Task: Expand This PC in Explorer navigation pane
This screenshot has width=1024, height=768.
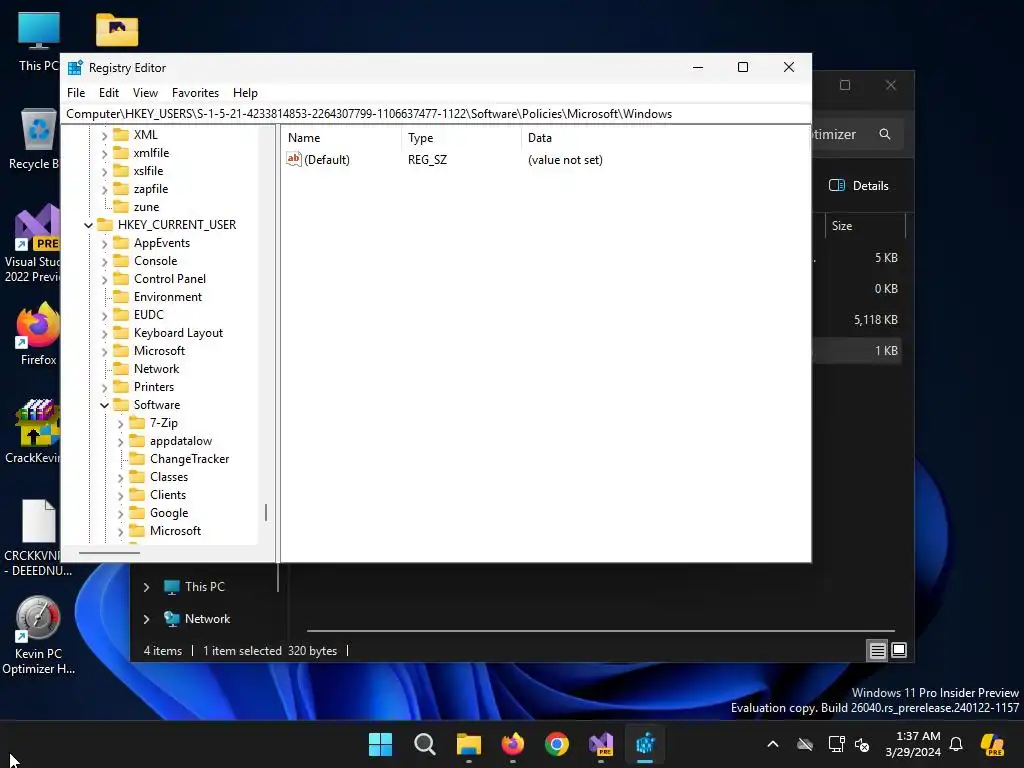Action: tap(146, 587)
